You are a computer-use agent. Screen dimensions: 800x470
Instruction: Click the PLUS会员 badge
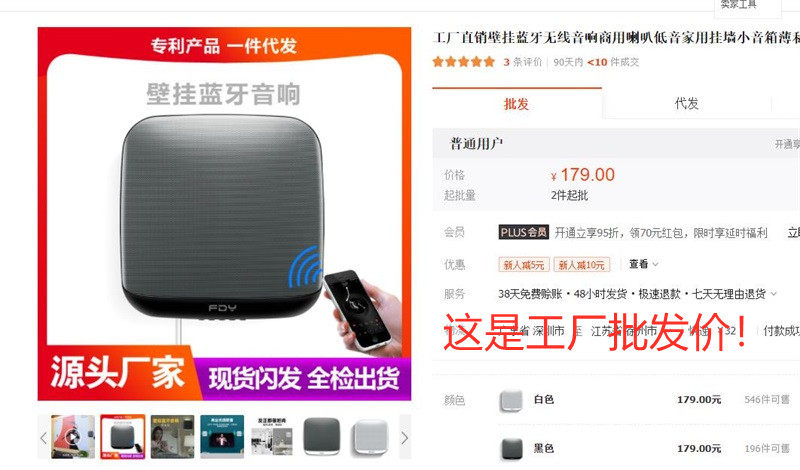(523, 233)
